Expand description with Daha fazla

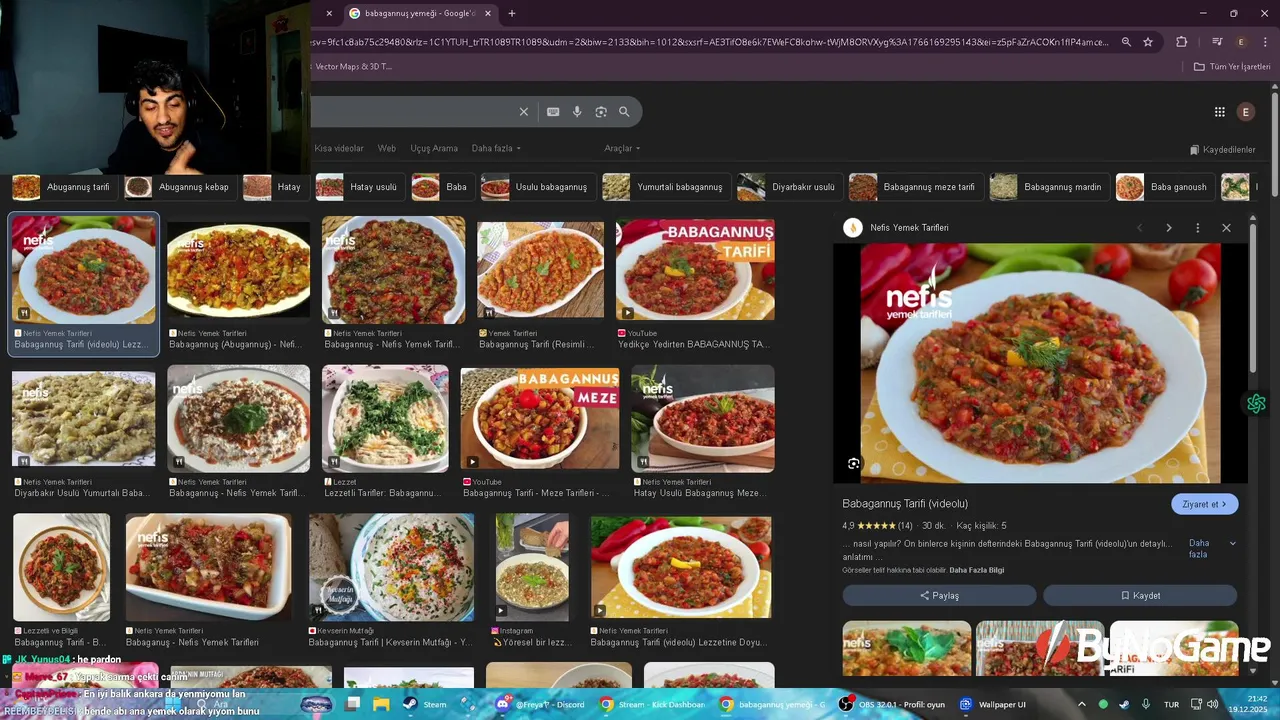click(x=1211, y=548)
